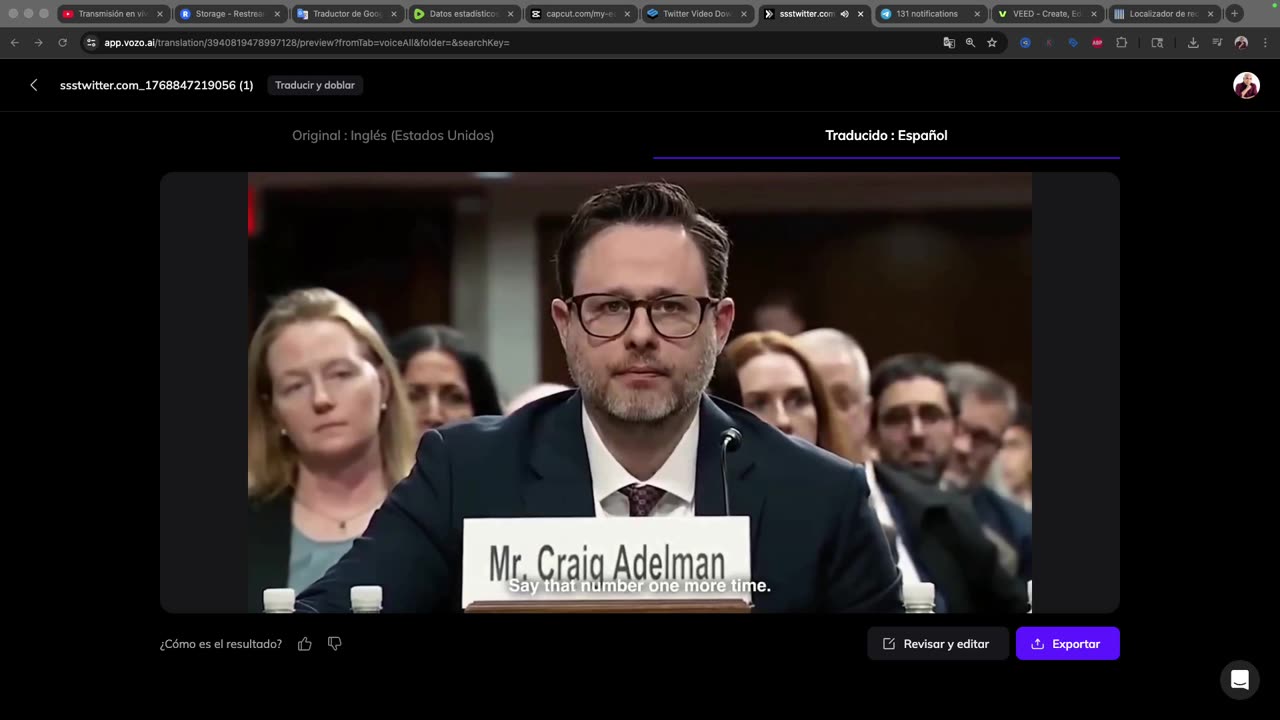Image resolution: width=1280 pixels, height=720 pixels.
Task: Close the Traductor de Google tab
Action: click(393, 14)
